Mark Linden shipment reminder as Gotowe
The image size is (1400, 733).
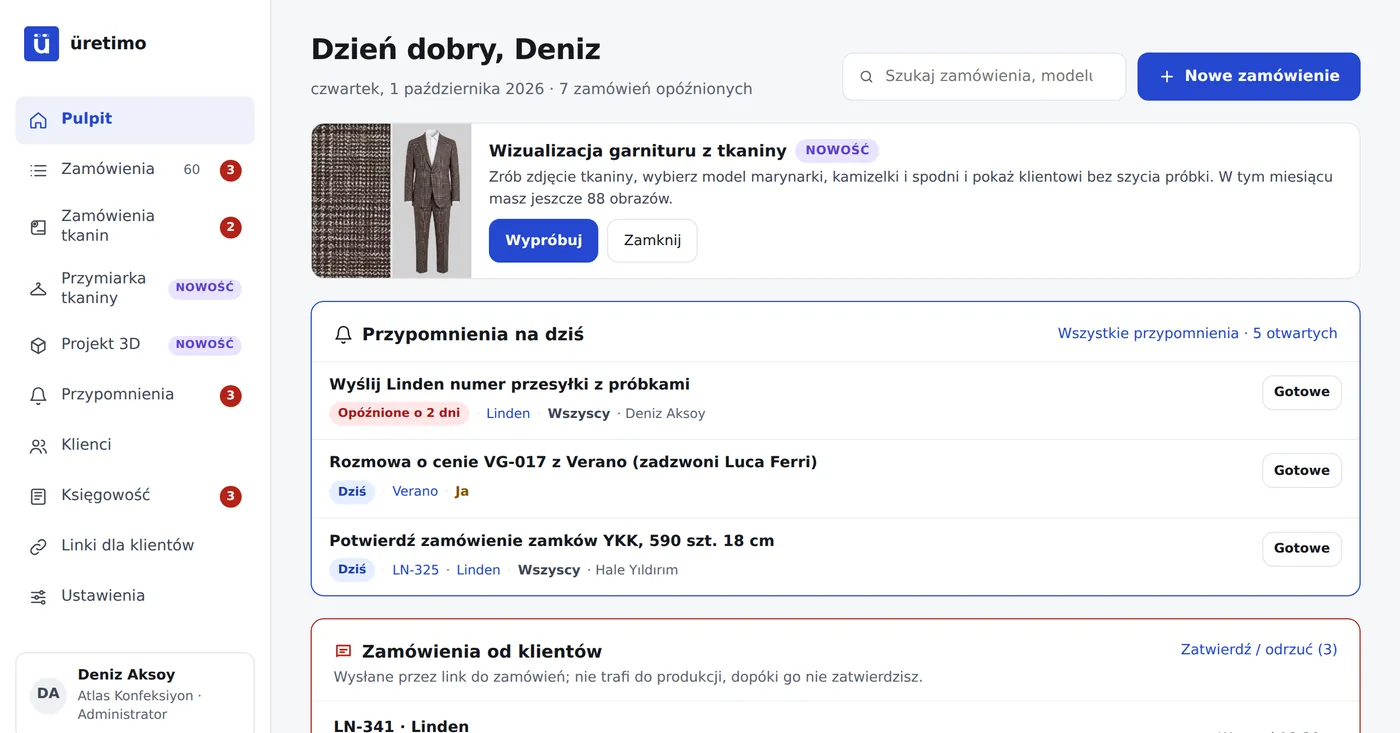tap(1301, 392)
